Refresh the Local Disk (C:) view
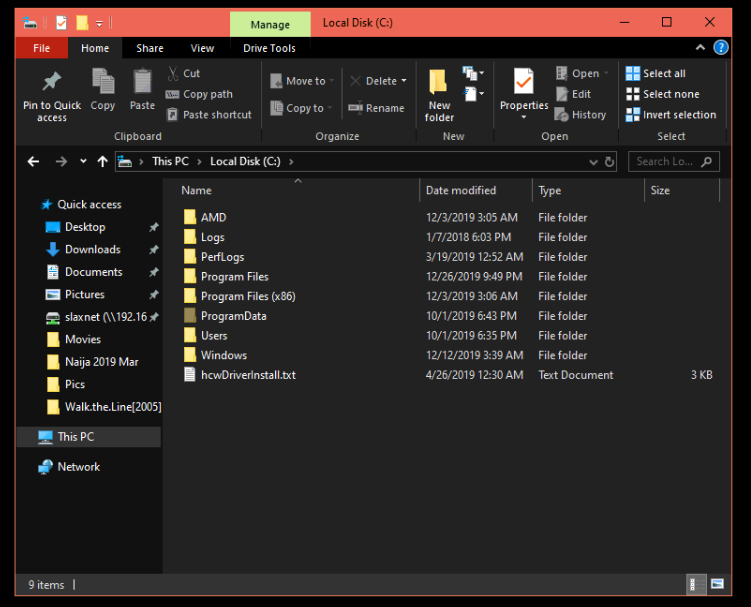 coord(609,162)
